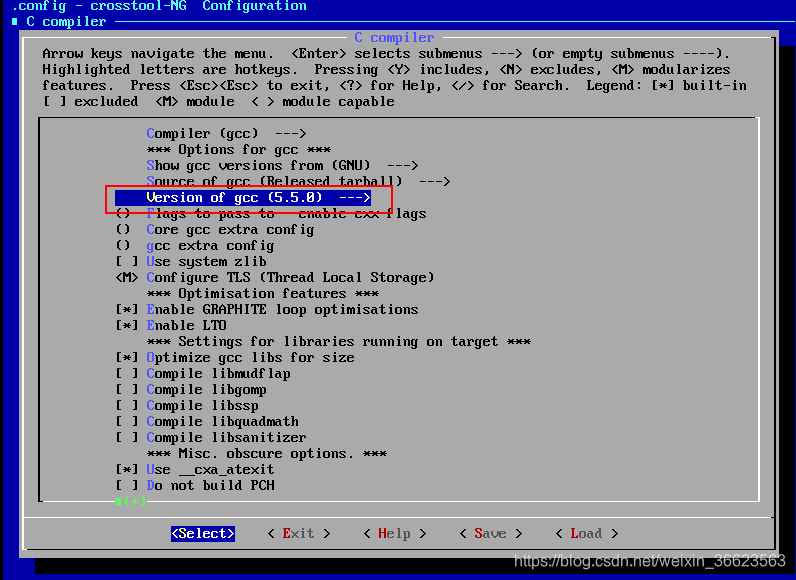Change Configure TLS (Thread Local Storage) state
796x580 pixels.
[275, 278]
